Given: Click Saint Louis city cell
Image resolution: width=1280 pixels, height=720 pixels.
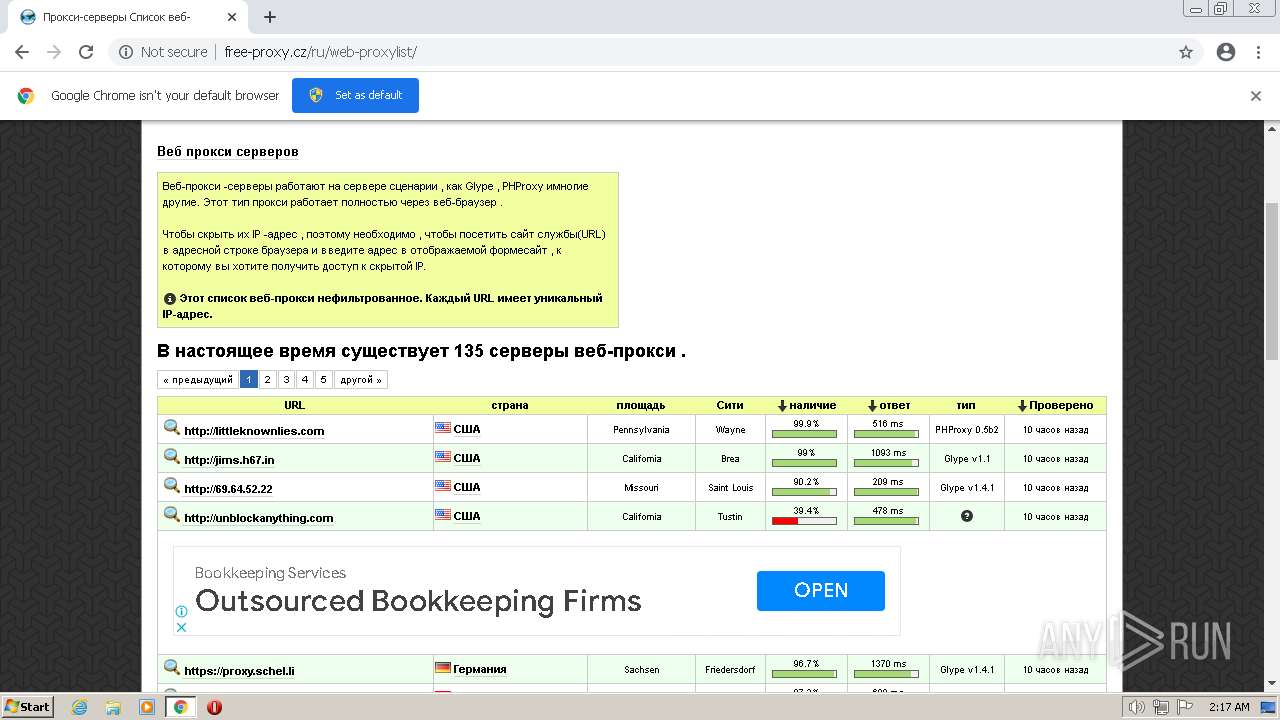Looking at the screenshot, I should coord(730,488).
